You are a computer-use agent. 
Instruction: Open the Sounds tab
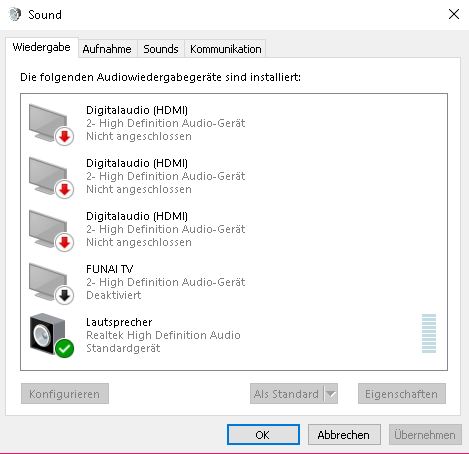(161, 49)
